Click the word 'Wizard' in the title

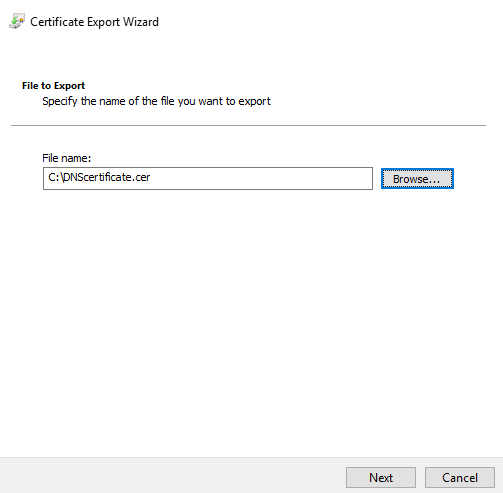pos(141,22)
